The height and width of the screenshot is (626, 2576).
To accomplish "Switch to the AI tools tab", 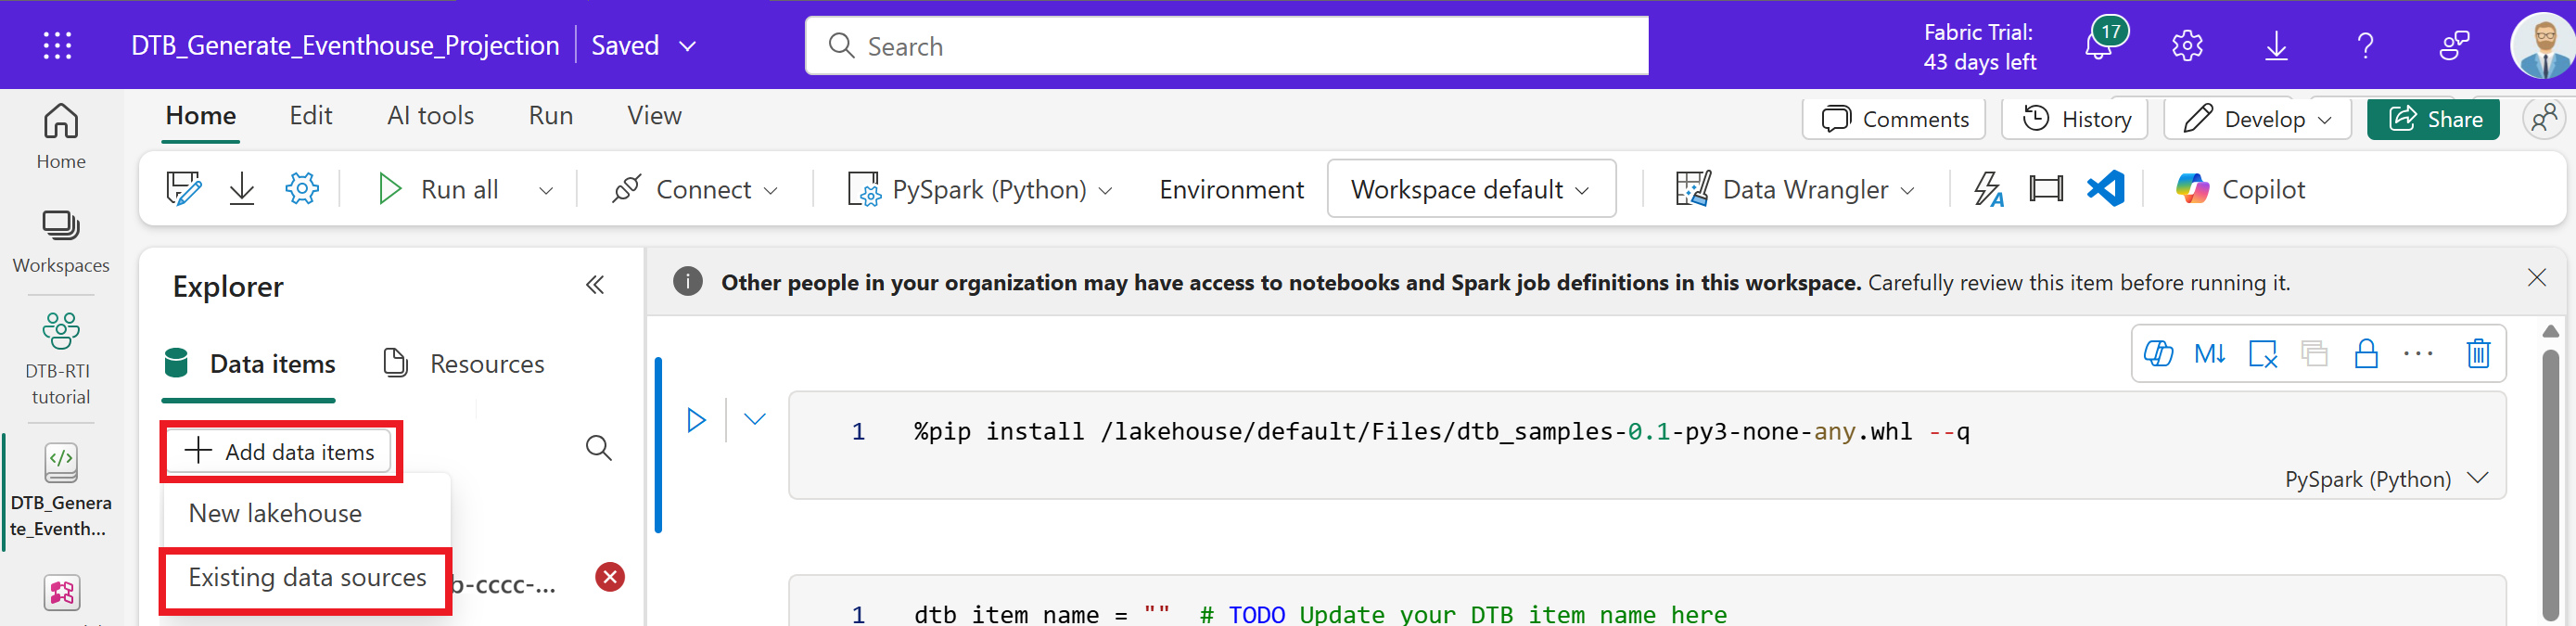I will 430,116.
